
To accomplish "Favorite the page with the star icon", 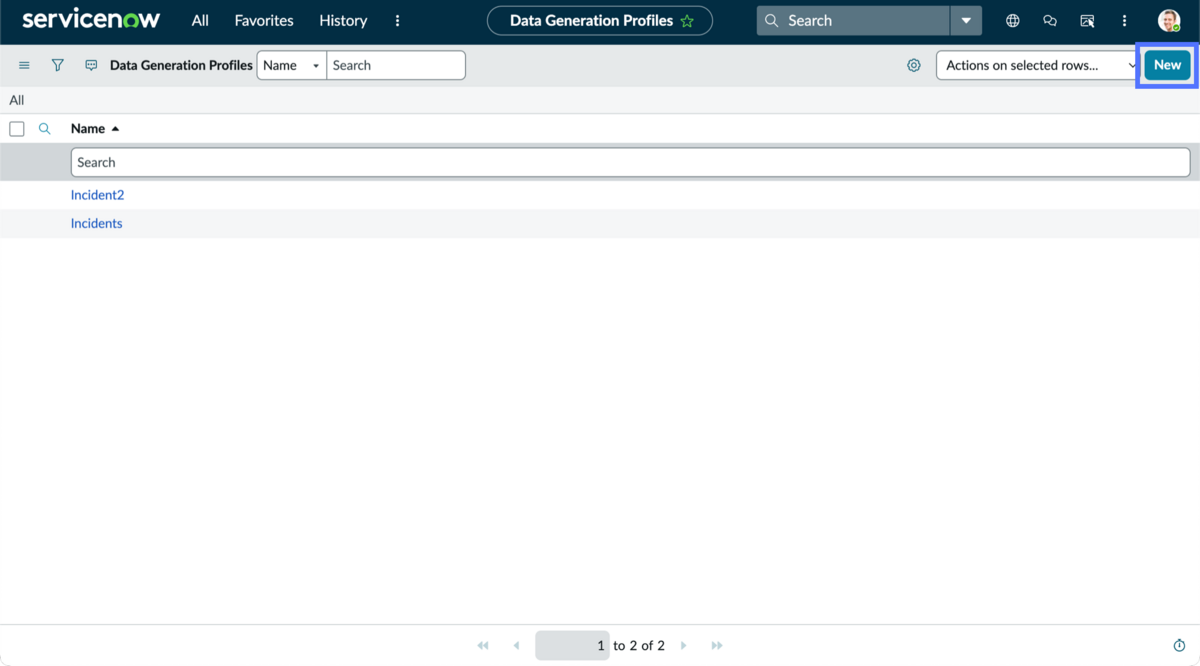I will pos(687,21).
